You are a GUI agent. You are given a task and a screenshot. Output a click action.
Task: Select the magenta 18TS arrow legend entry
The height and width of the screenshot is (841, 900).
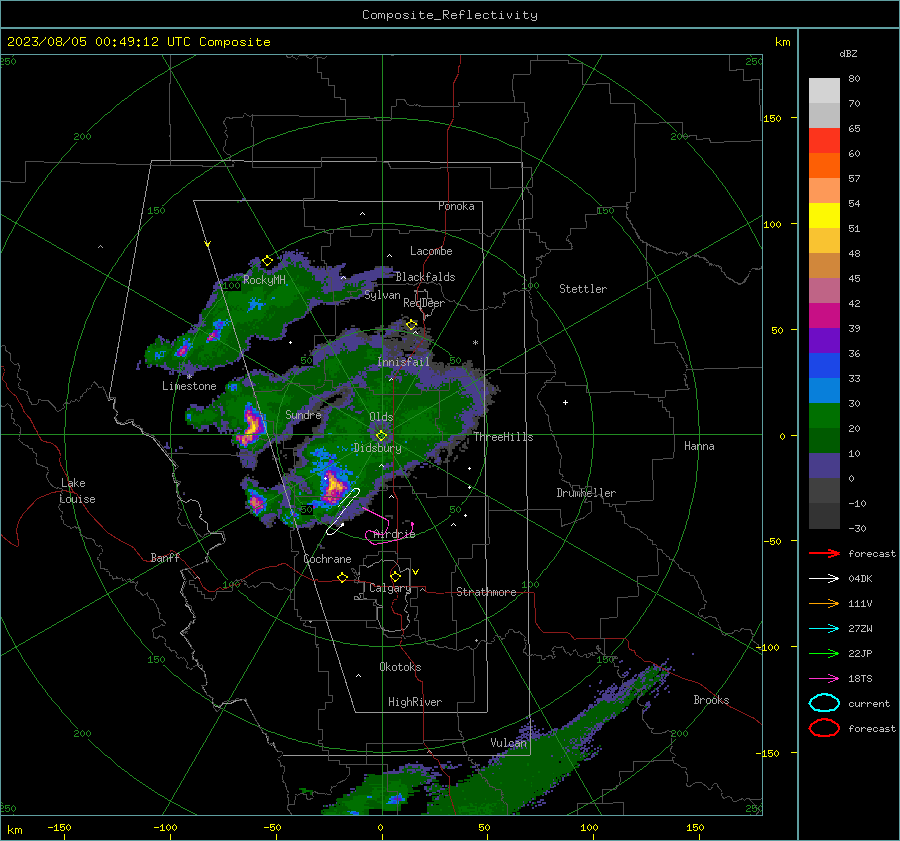[824, 679]
